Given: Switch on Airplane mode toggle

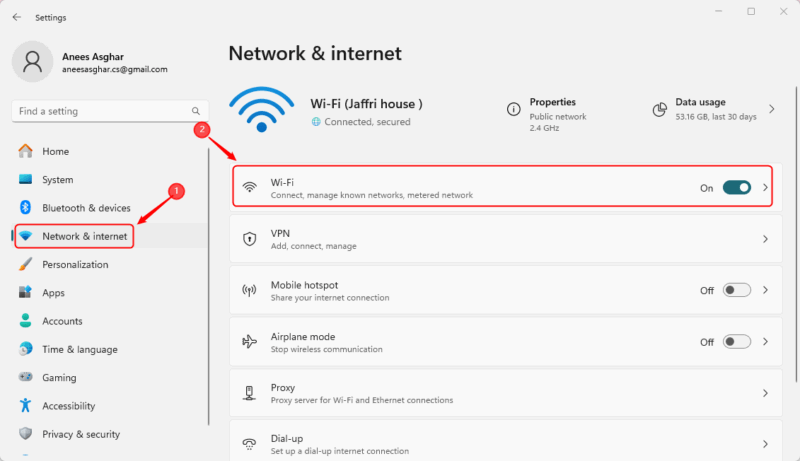Looking at the screenshot, I should [737, 342].
